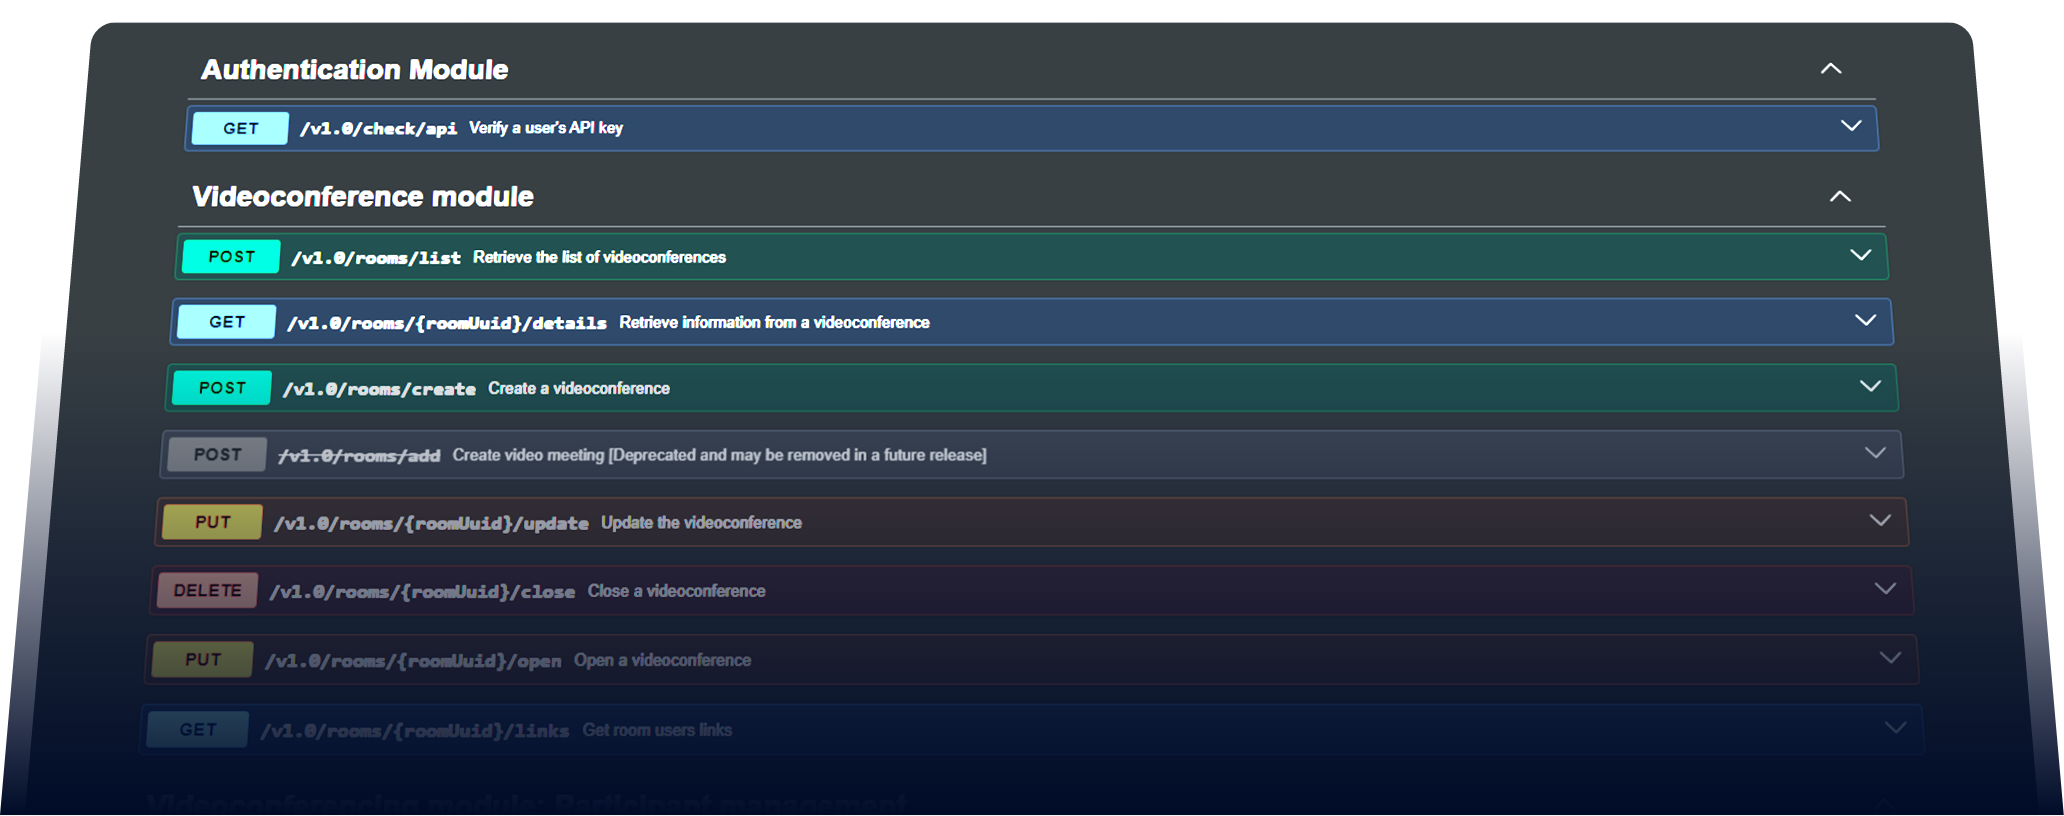Click POST badge for rooms/create endpoint

(221, 388)
